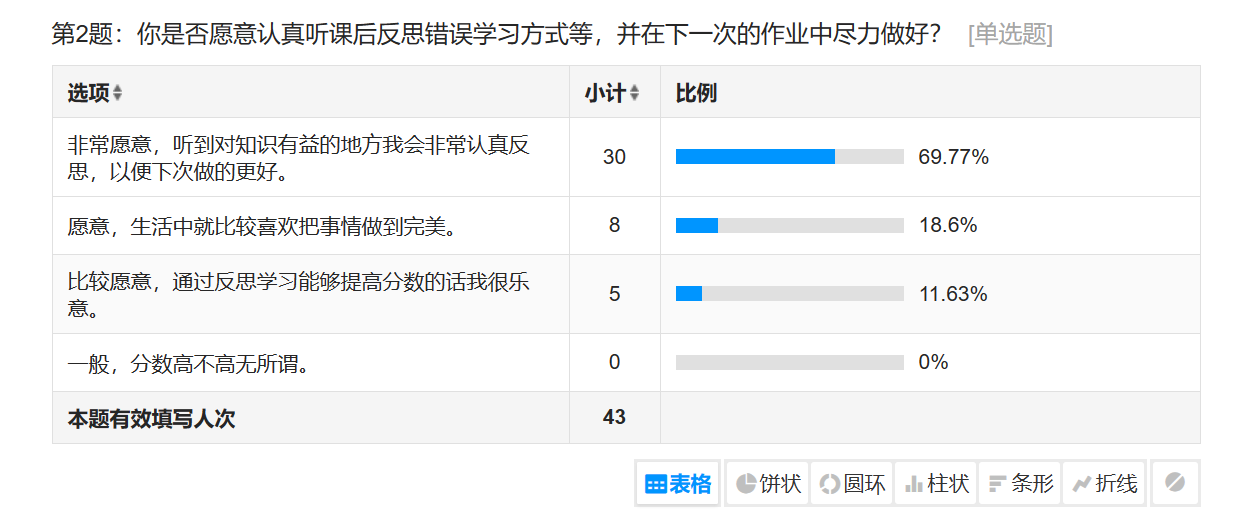Sort by 选项 column arrows
The height and width of the screenshot is (511, 1240).
point(117,93)
